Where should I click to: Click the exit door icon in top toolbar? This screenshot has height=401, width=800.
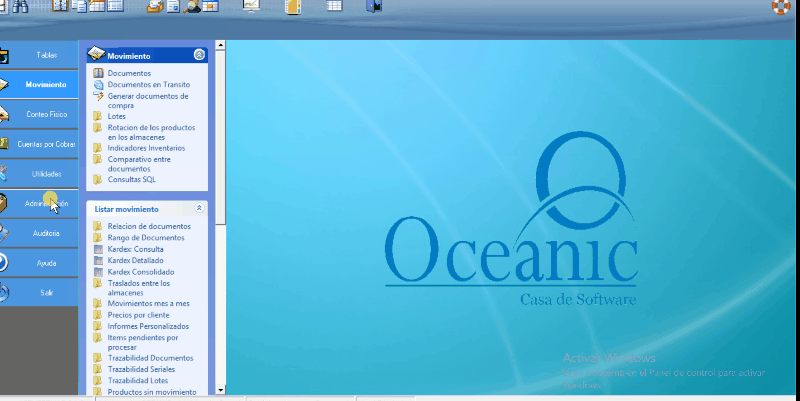point(374,7)
